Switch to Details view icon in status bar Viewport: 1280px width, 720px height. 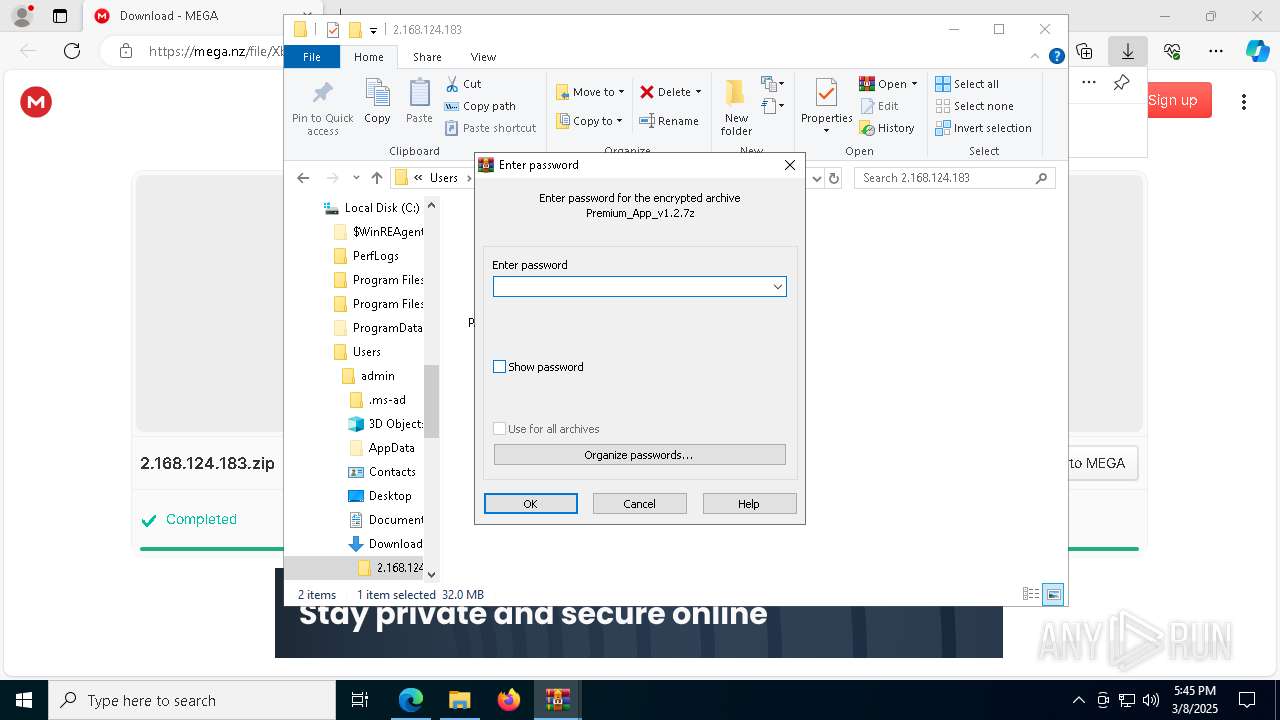click(x=1030, y=594)
